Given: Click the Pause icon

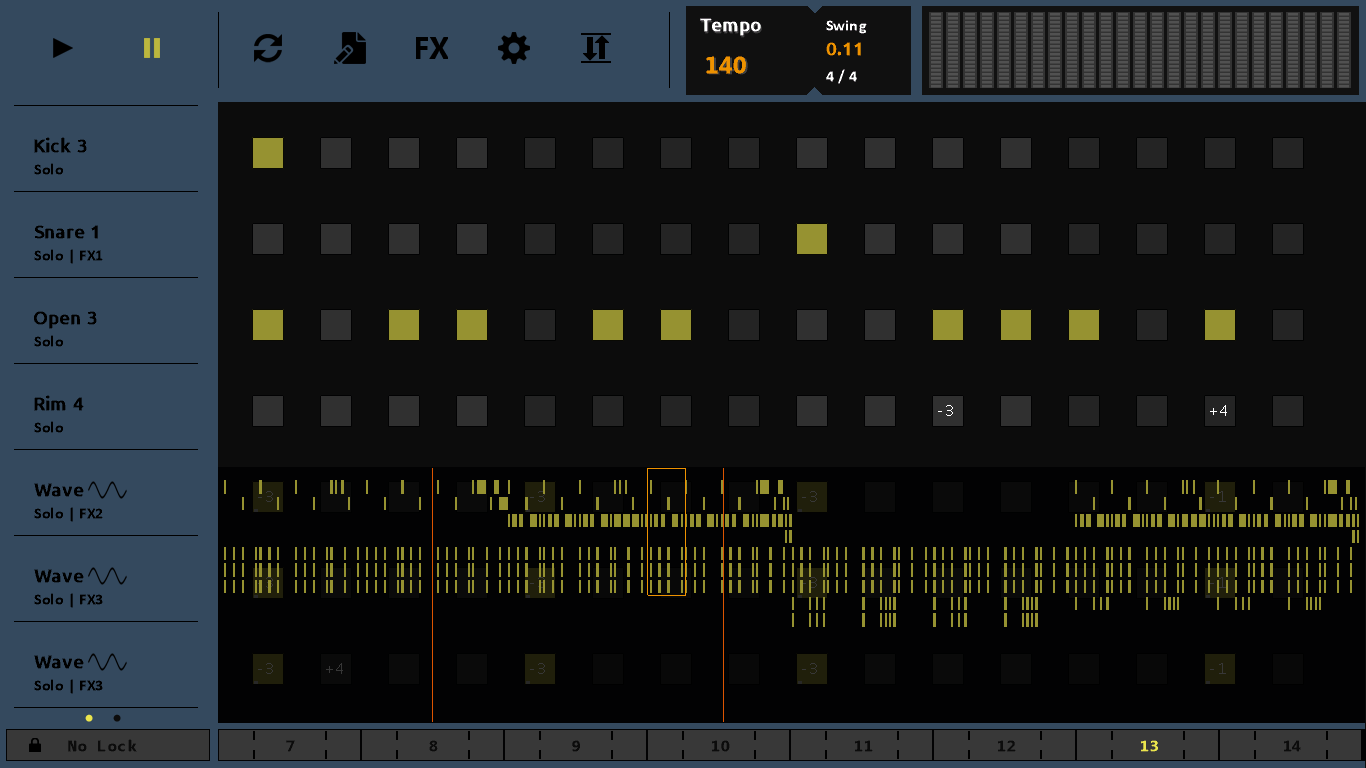Looking at the screenshot, I should pos(152,48).
